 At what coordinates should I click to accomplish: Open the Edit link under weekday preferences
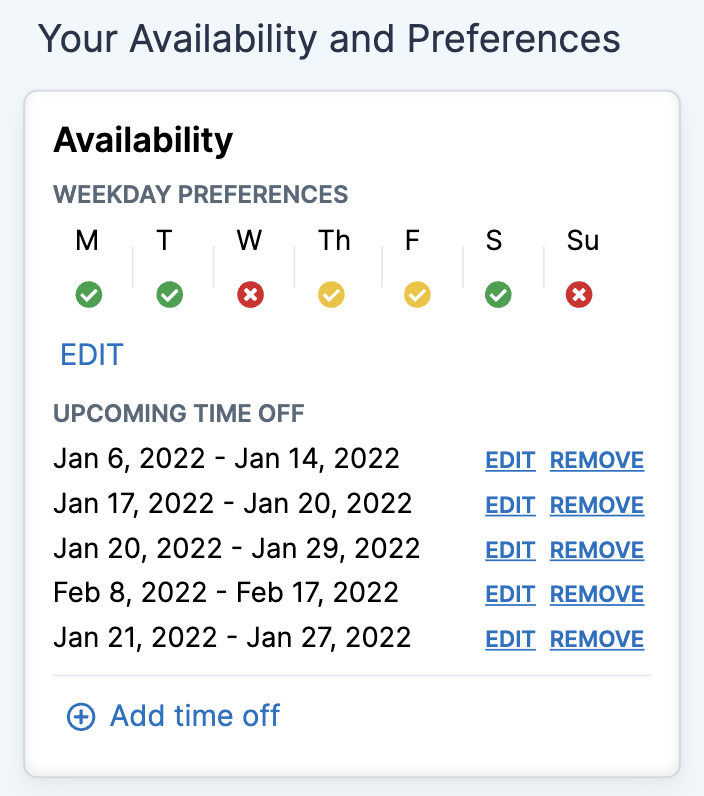click(92, 354)
